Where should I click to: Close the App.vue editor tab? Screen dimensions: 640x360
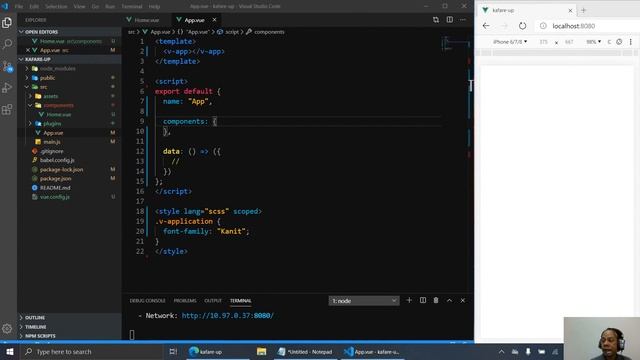tap(214, 20)
